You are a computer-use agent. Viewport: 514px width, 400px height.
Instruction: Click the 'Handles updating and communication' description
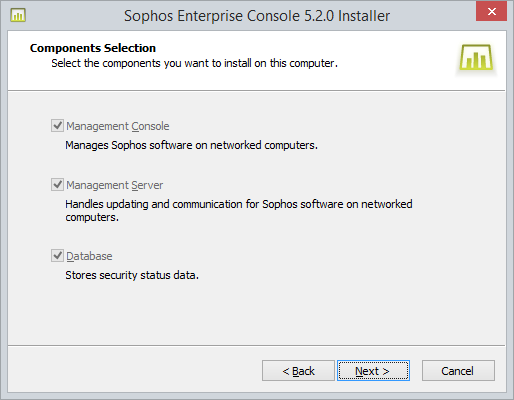pos(239,210)
